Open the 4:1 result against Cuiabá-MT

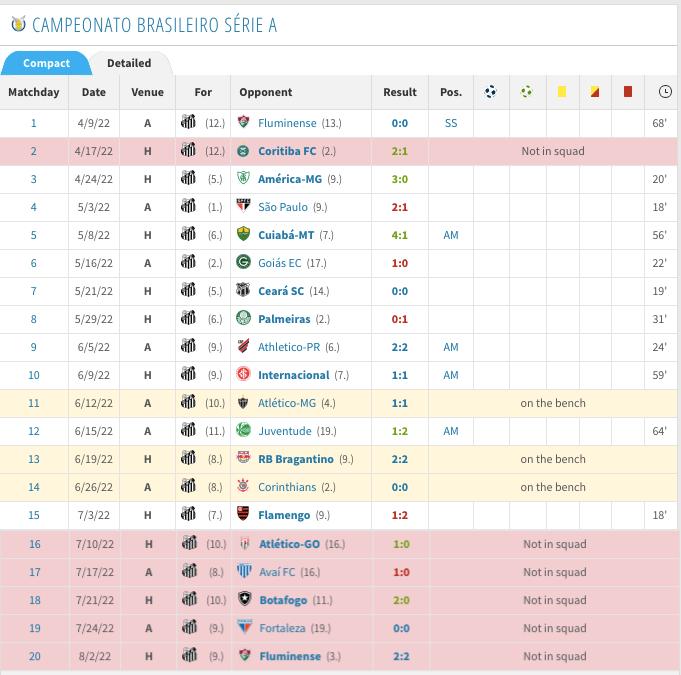tap(400, 235)
